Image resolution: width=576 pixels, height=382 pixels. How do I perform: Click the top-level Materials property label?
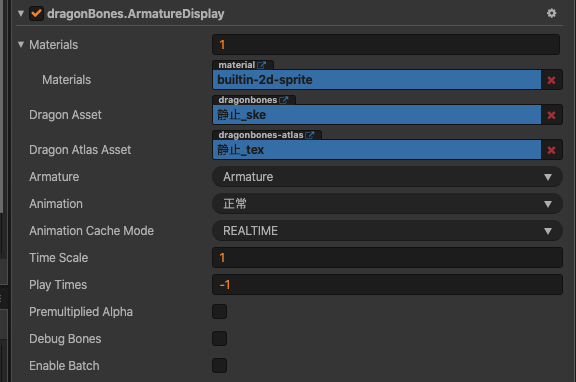[53, 45]
